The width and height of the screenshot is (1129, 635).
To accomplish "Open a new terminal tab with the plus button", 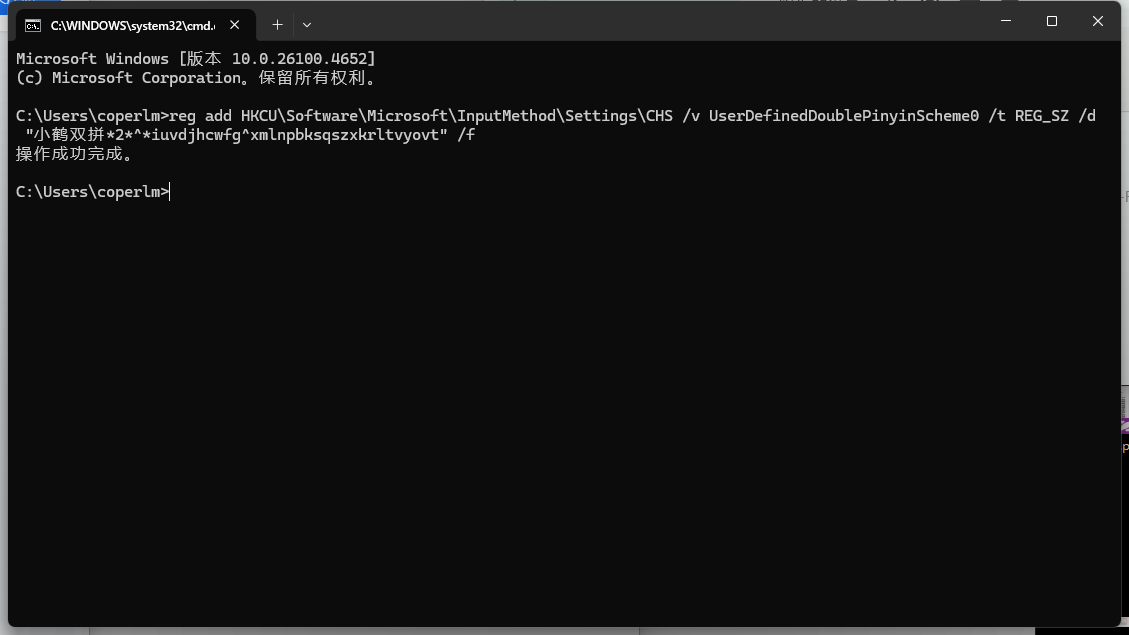I will coord(277,25).
